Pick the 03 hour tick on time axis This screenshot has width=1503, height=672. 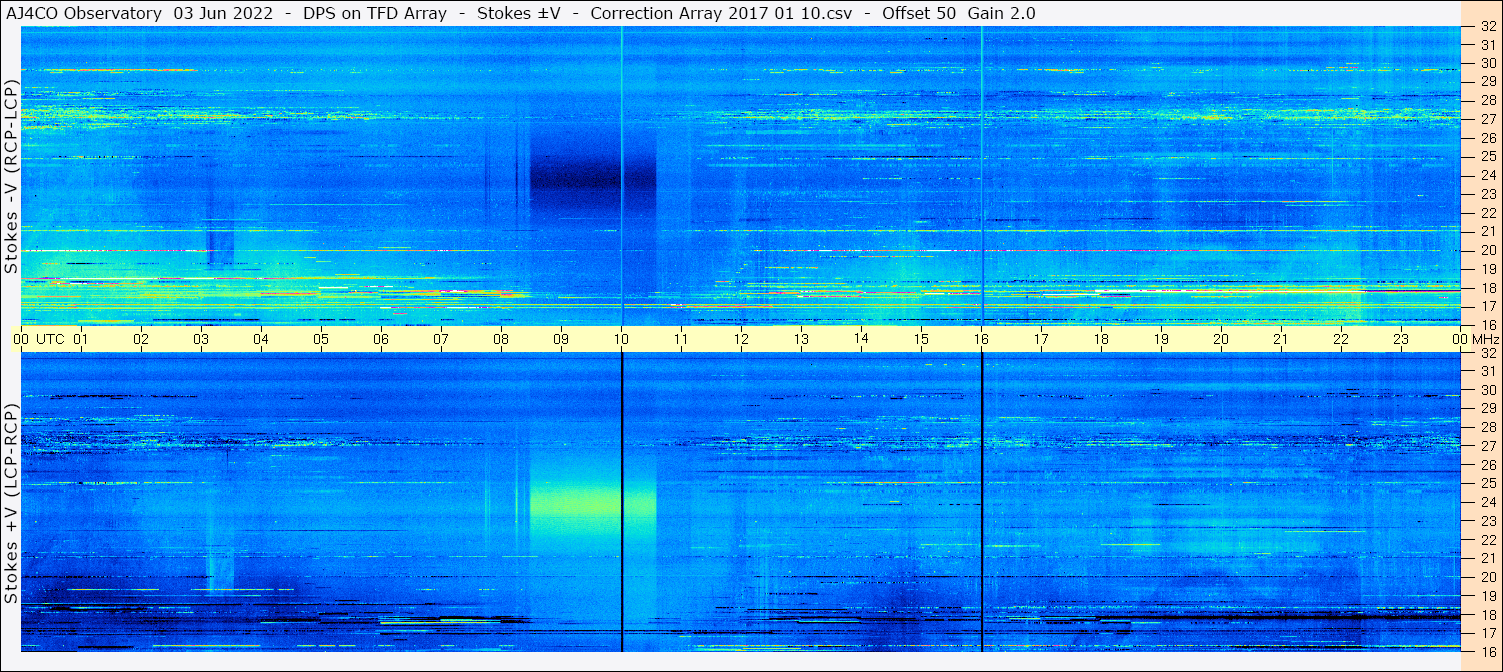tap(201, 339)
